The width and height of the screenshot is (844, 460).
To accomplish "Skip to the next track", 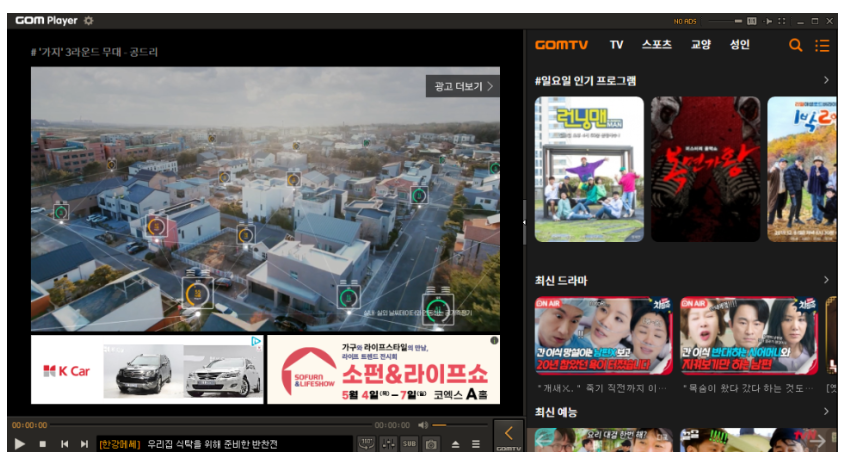I will (84, 444).
